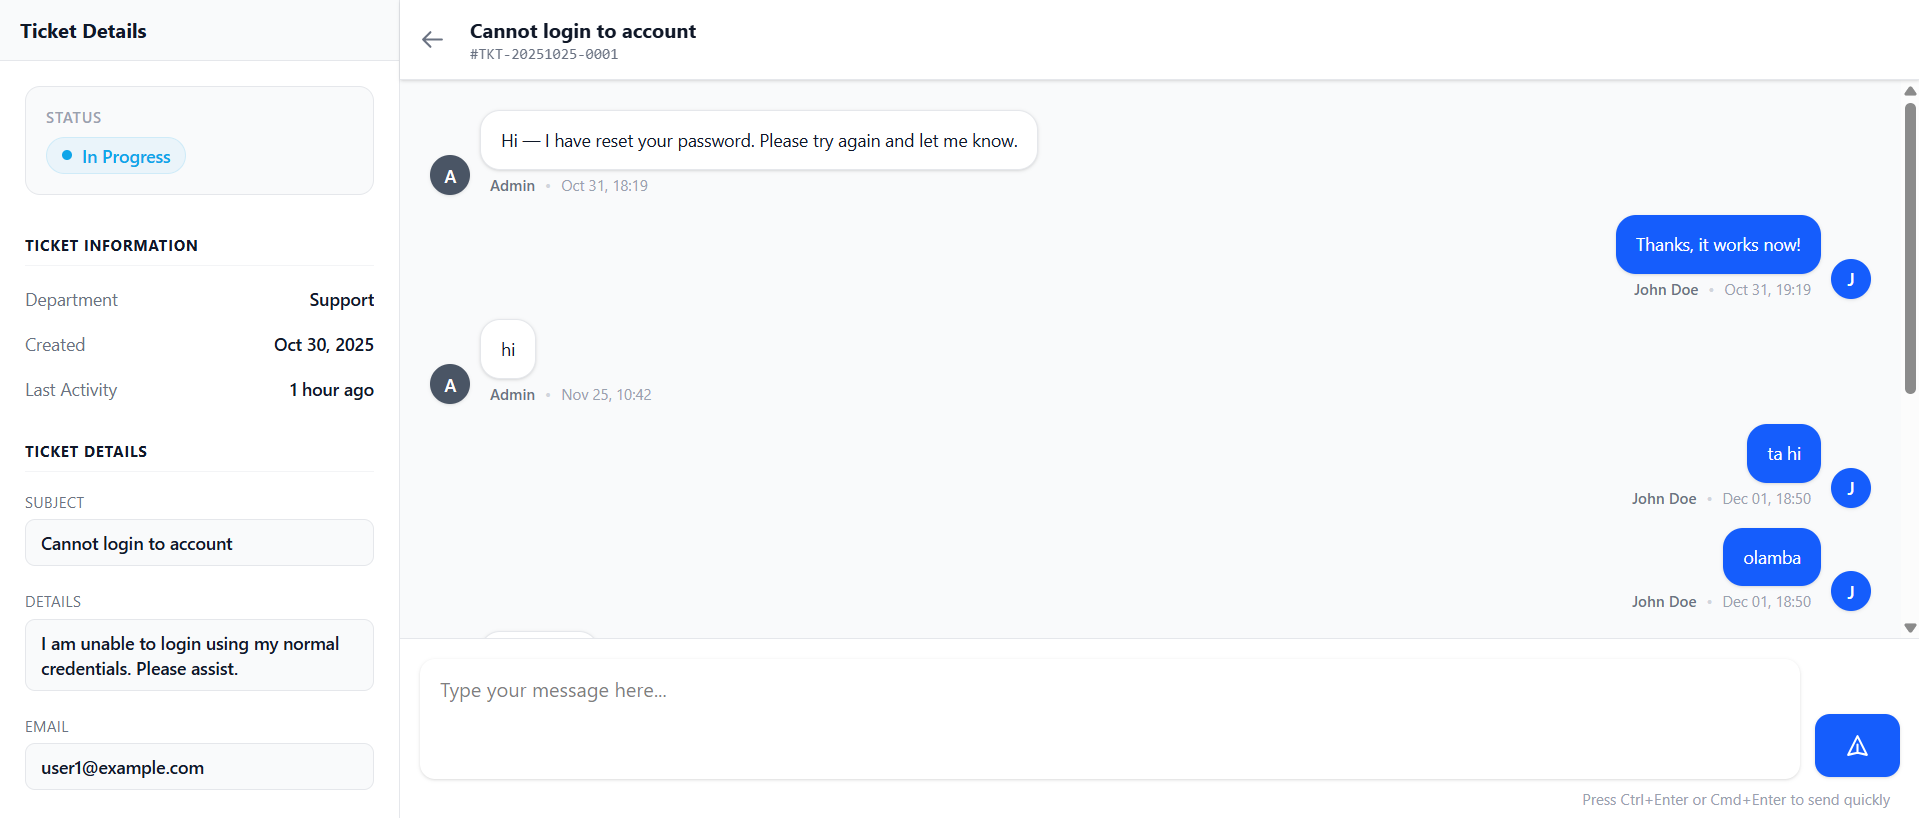1919x818 pixels.
Task: Click the ticket number #TKT-20251025-0001
Action: tap(544, 55)
